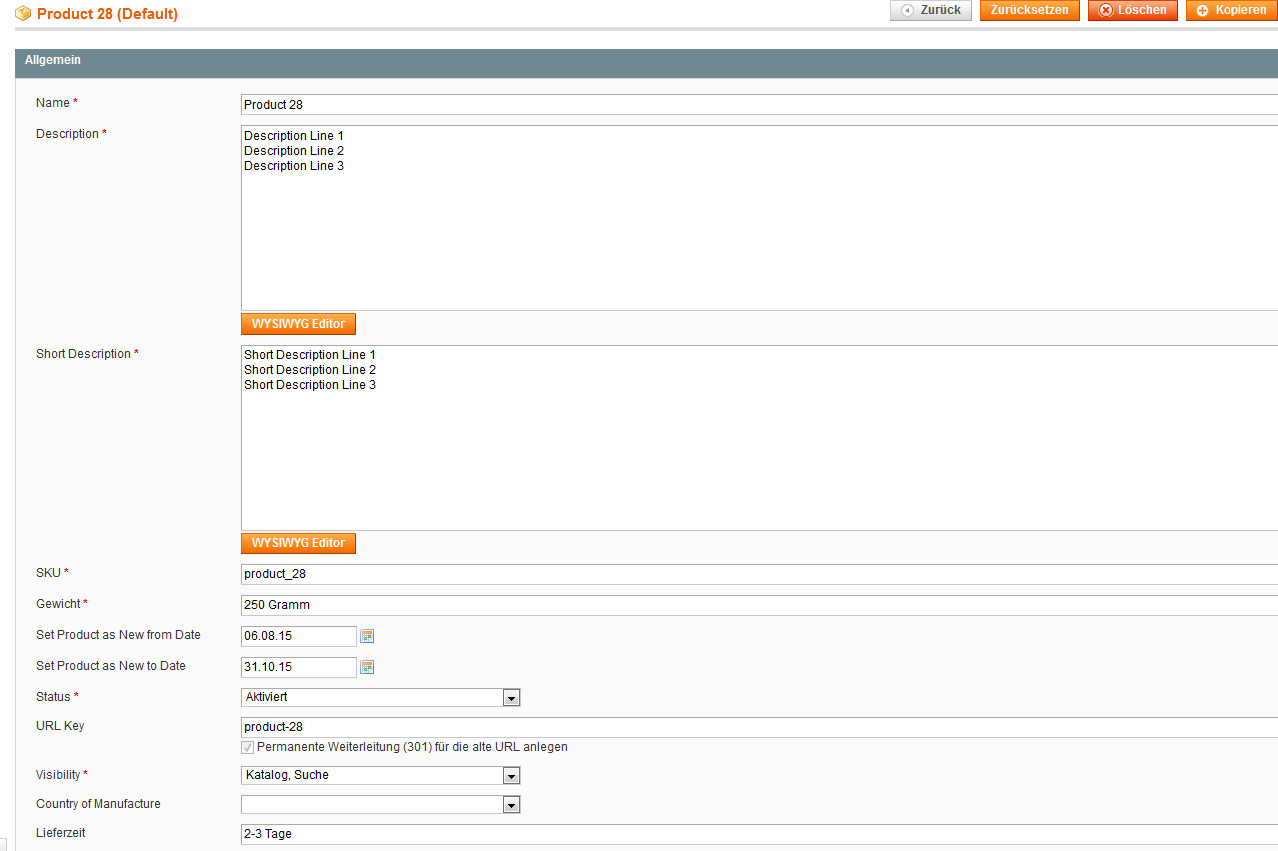1278x851 pixels.
Task: Open WYSIWYG Editor for Description
Action: 298,324
